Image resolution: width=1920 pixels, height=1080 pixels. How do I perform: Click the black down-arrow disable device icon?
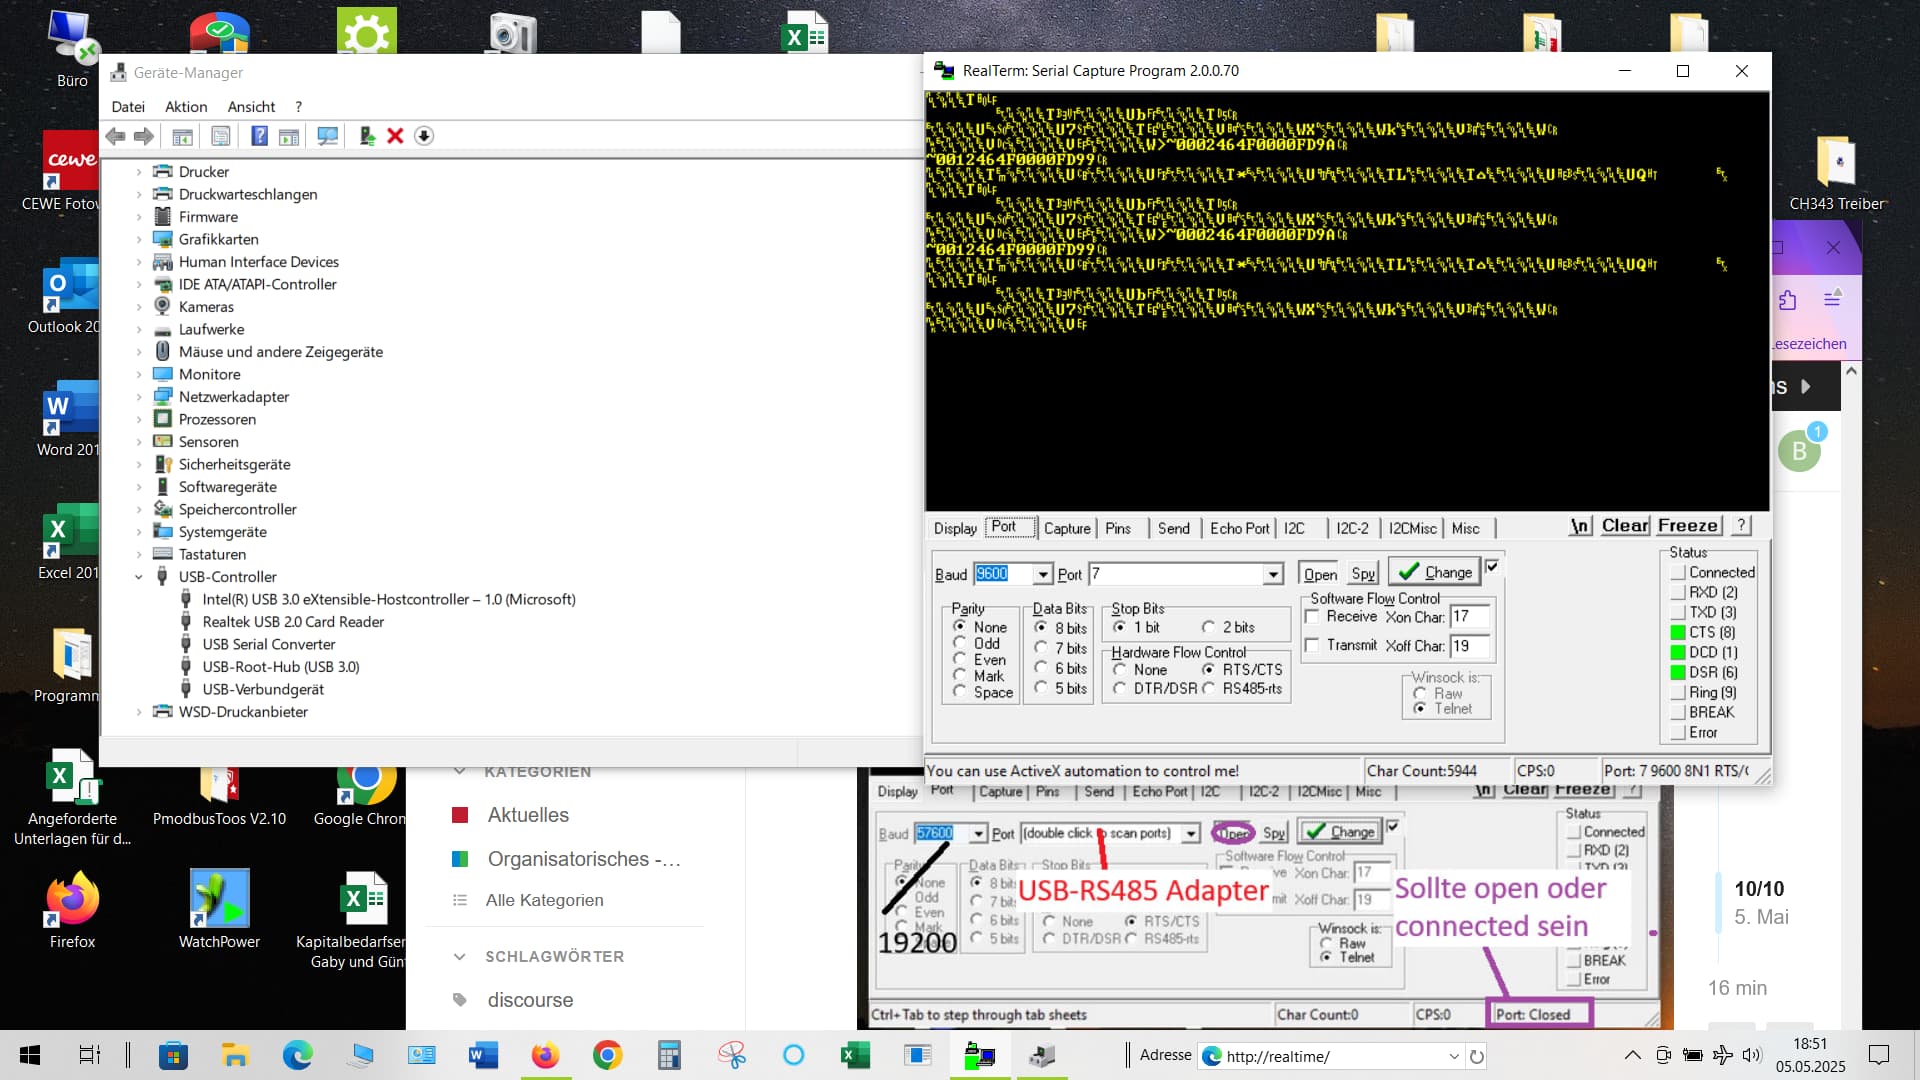tap(424, 136)
